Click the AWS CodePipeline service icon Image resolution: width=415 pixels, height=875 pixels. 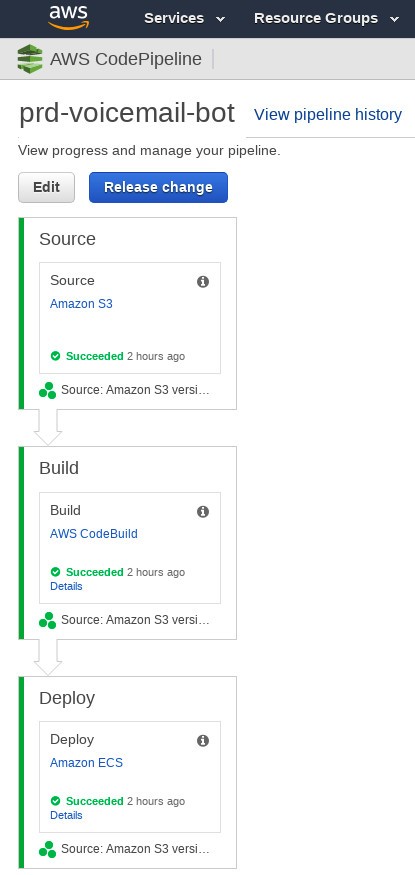(x=30, y=59)
